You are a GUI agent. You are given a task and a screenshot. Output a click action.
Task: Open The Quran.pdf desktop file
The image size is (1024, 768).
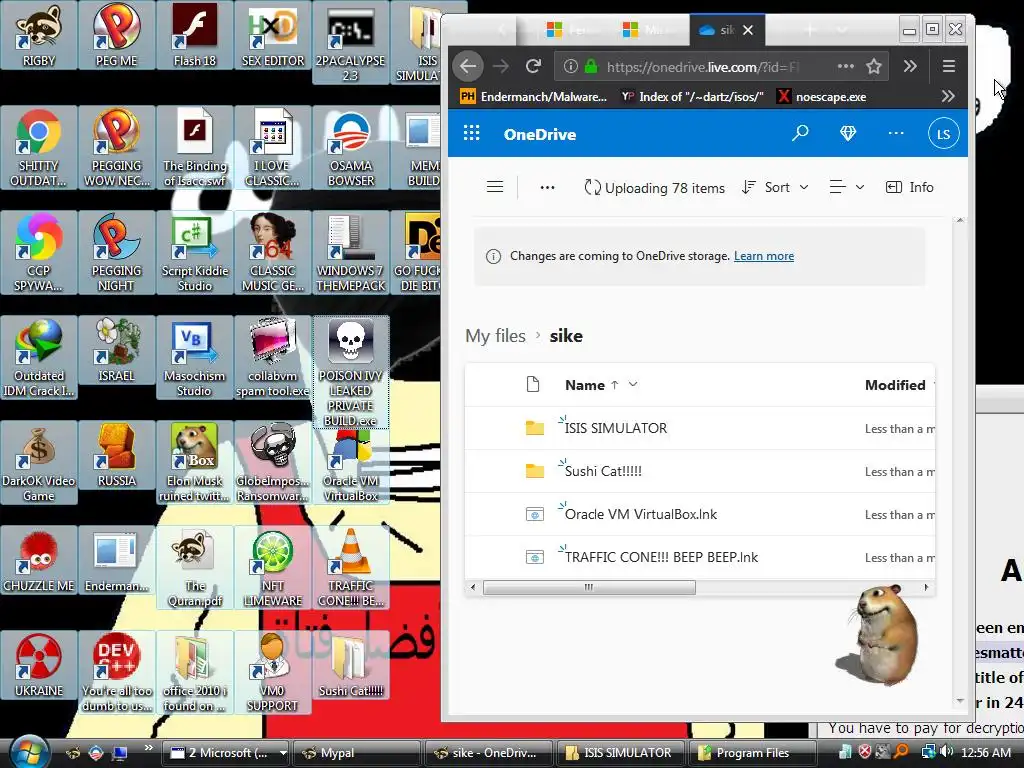click(195, 568)
